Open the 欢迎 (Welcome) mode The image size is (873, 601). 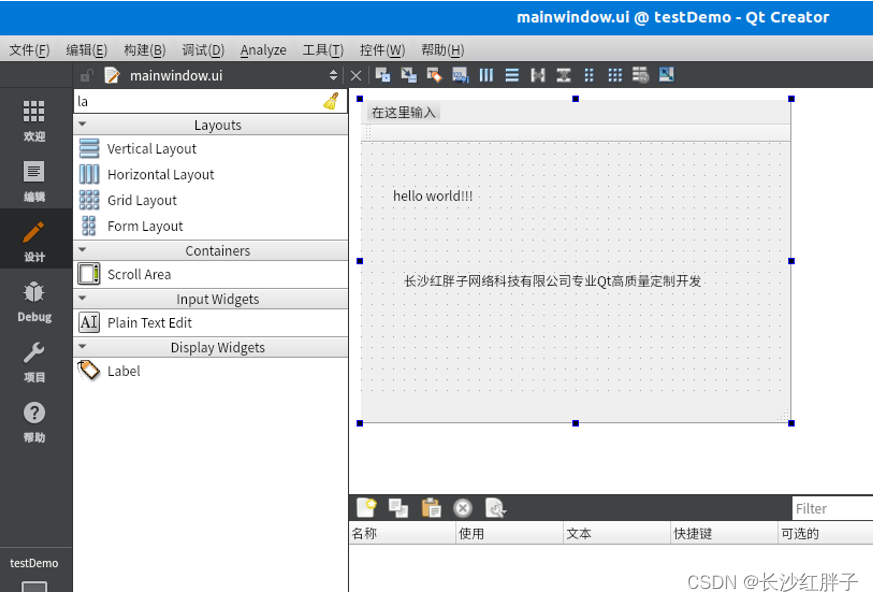pos(34,121)
